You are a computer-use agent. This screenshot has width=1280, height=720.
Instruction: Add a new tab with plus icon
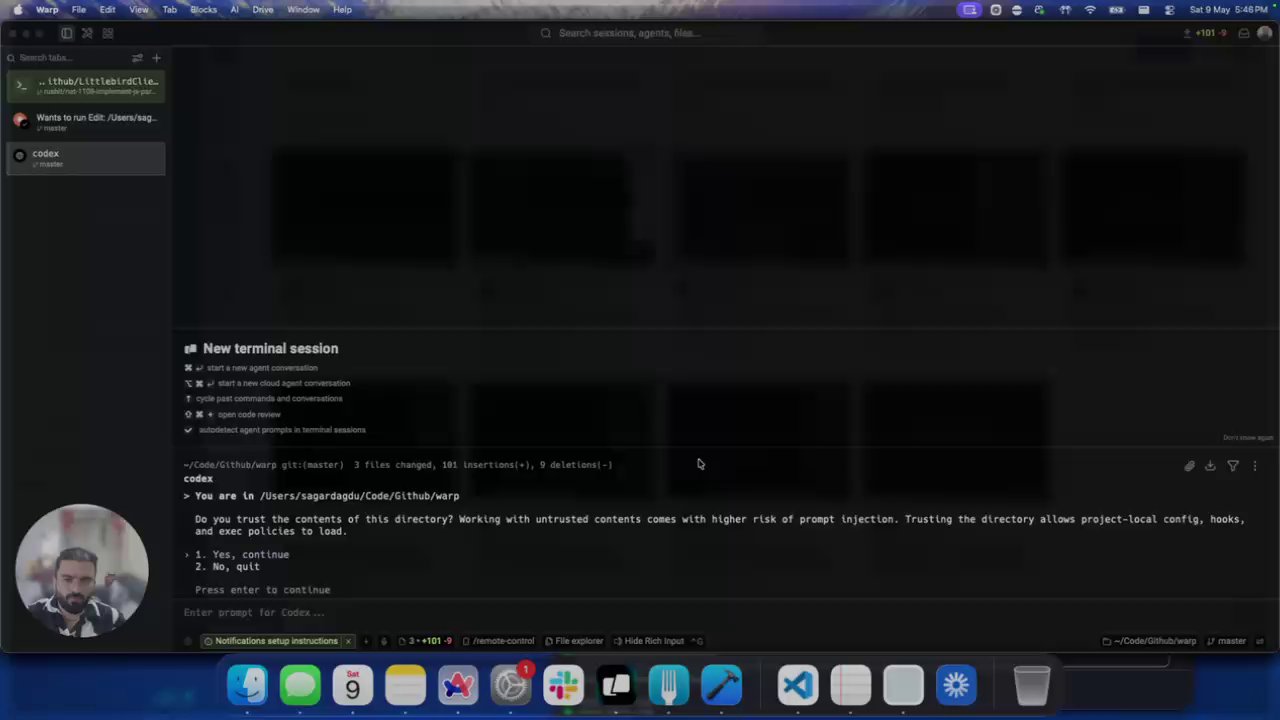[x=156, y=58]
